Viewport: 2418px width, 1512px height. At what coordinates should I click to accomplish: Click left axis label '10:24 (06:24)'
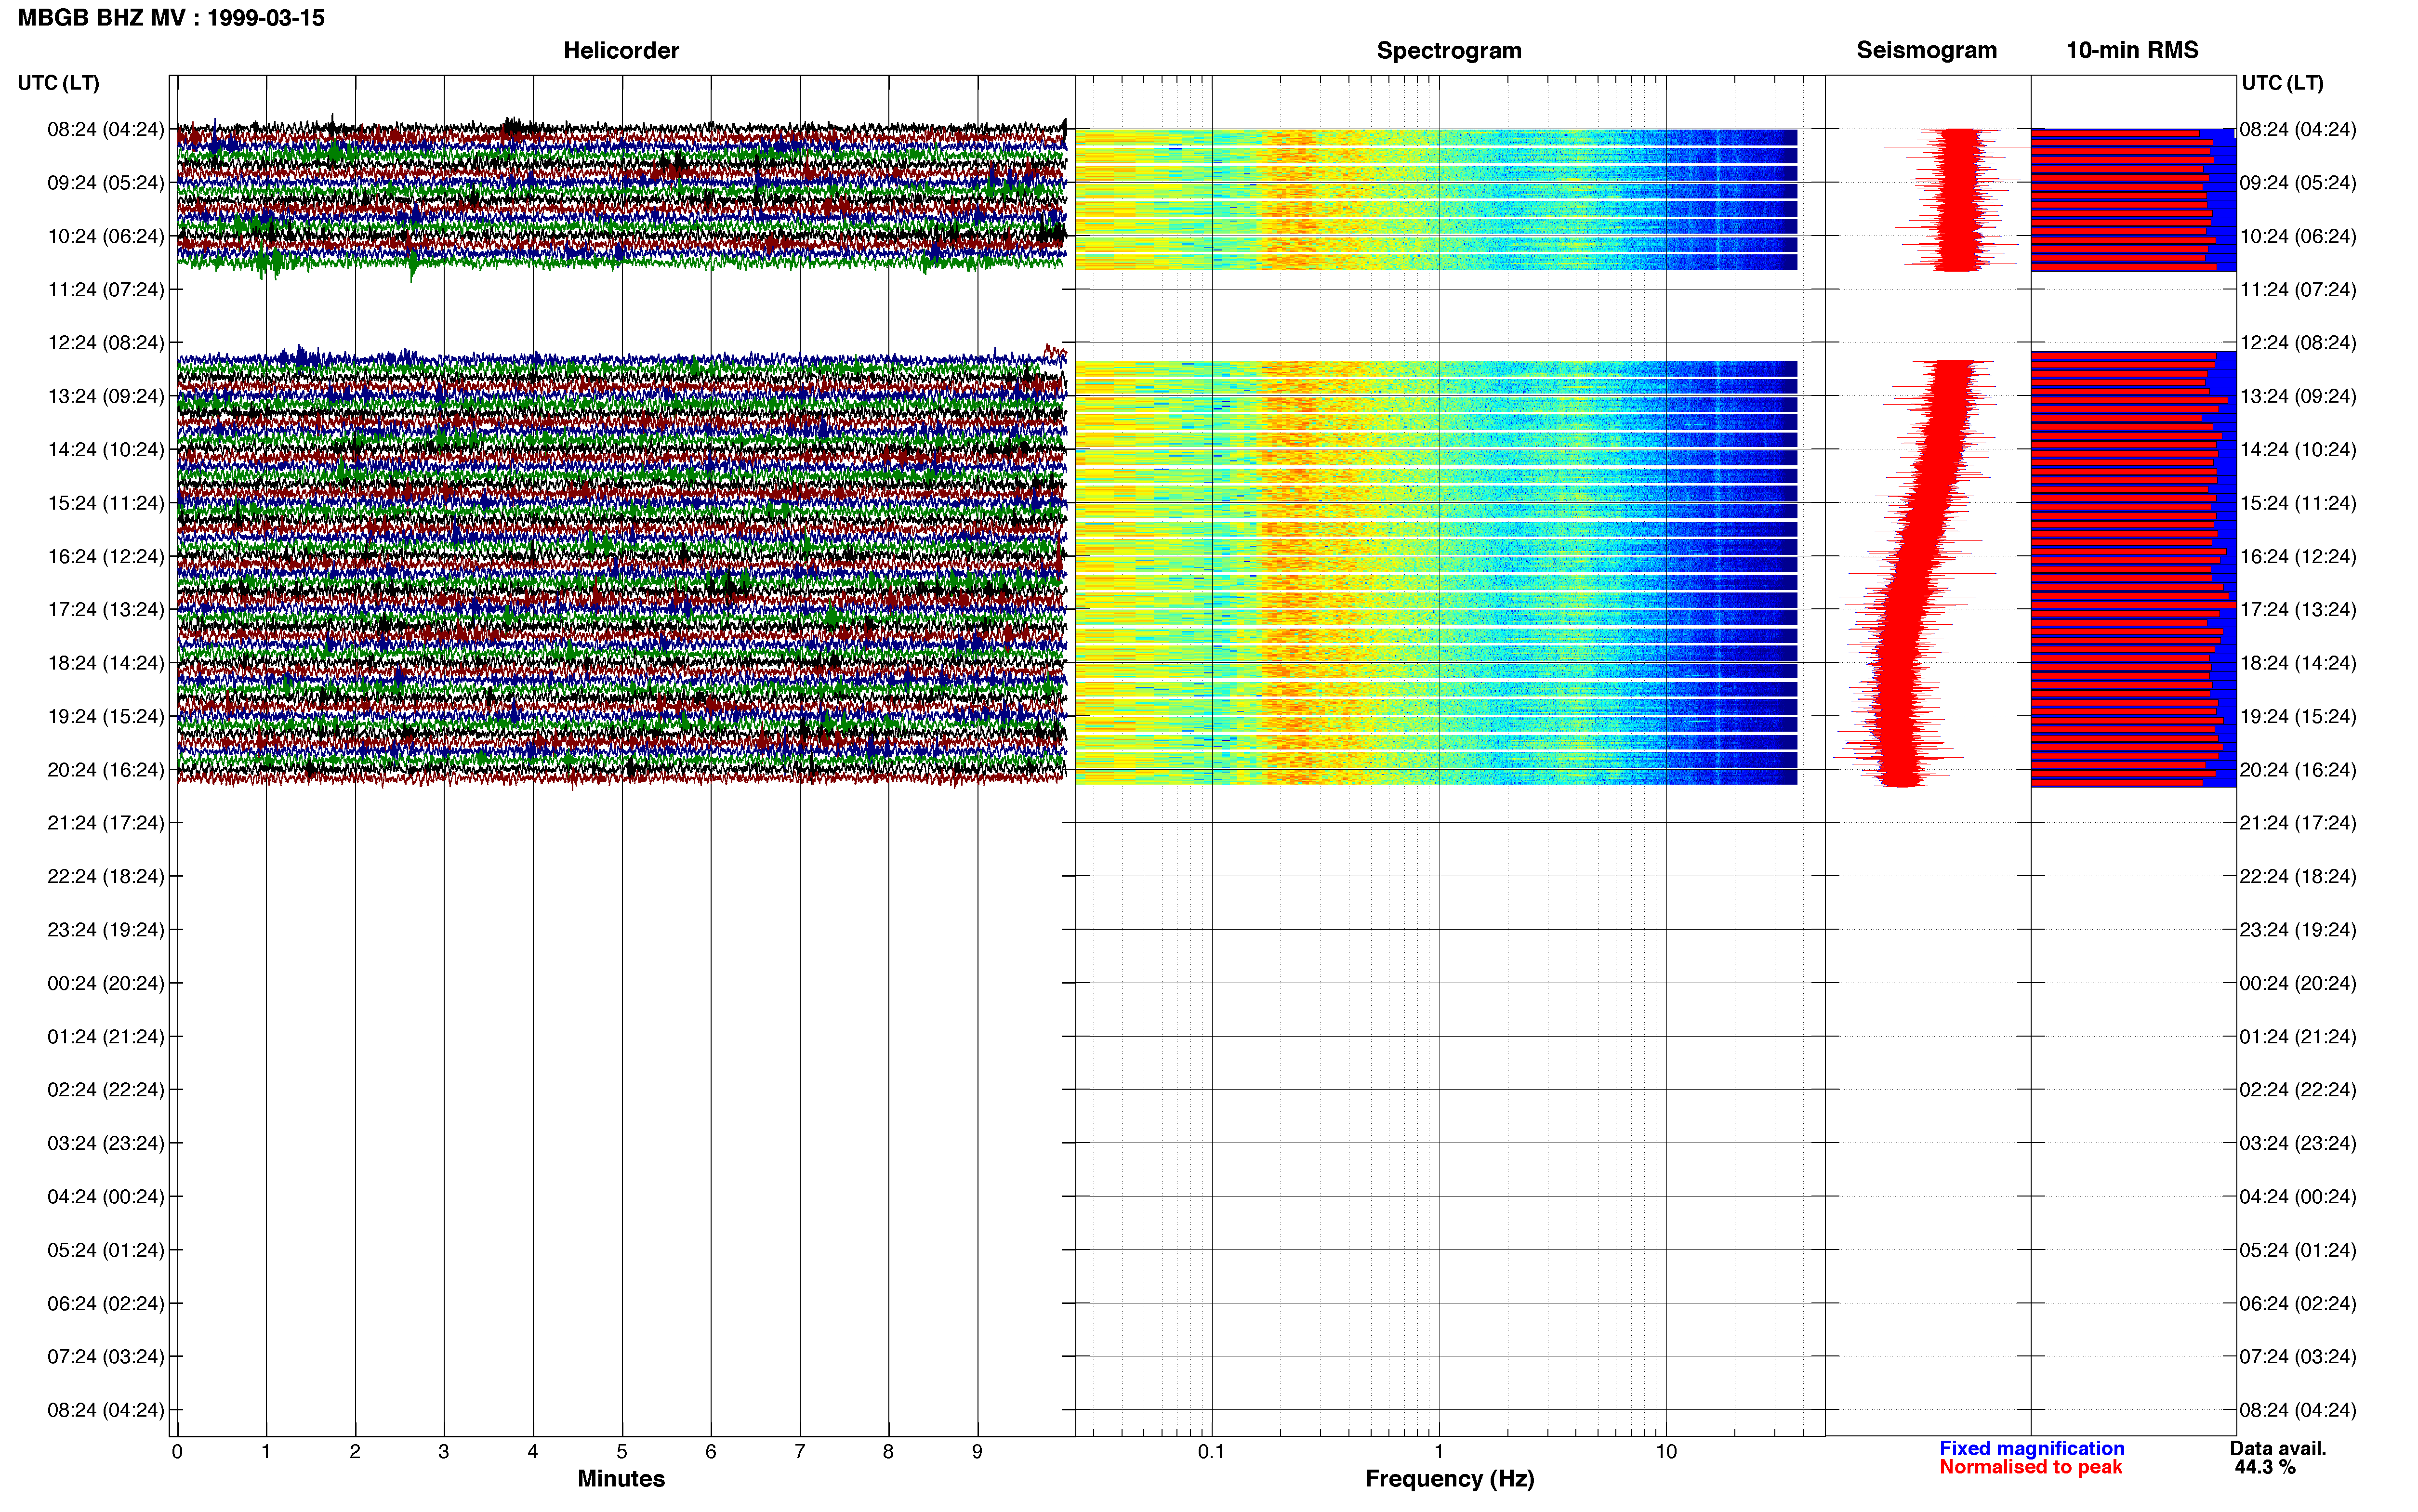coord(106,236)
